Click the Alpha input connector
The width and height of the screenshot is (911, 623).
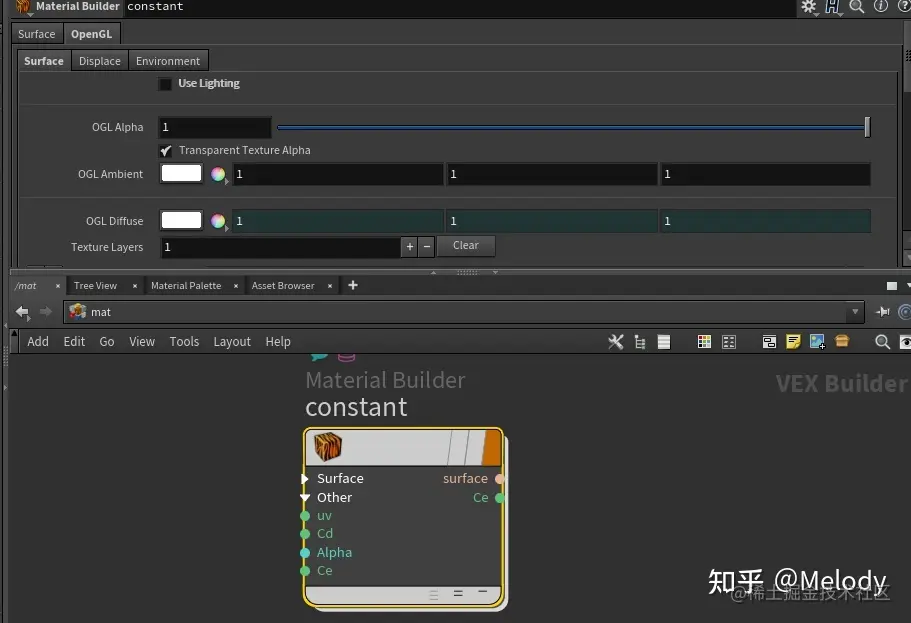[x=305, y=553]
